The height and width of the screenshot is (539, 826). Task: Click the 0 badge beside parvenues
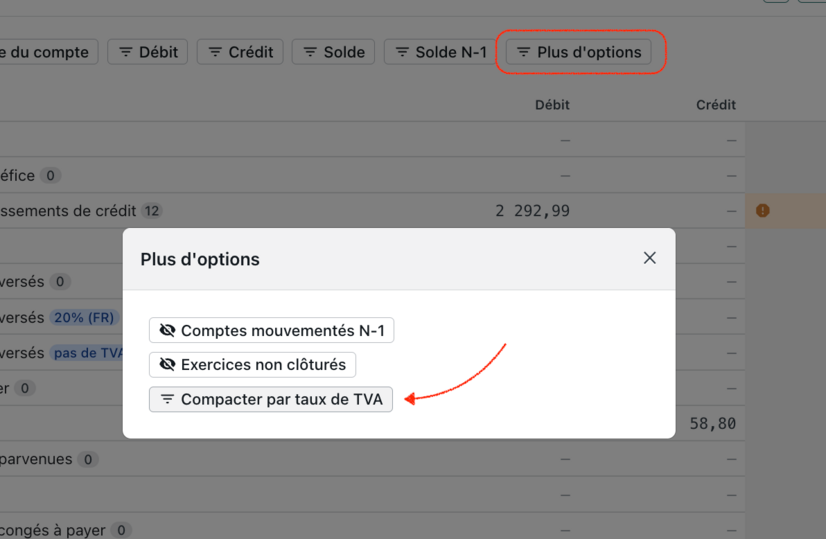pos(88,460)
